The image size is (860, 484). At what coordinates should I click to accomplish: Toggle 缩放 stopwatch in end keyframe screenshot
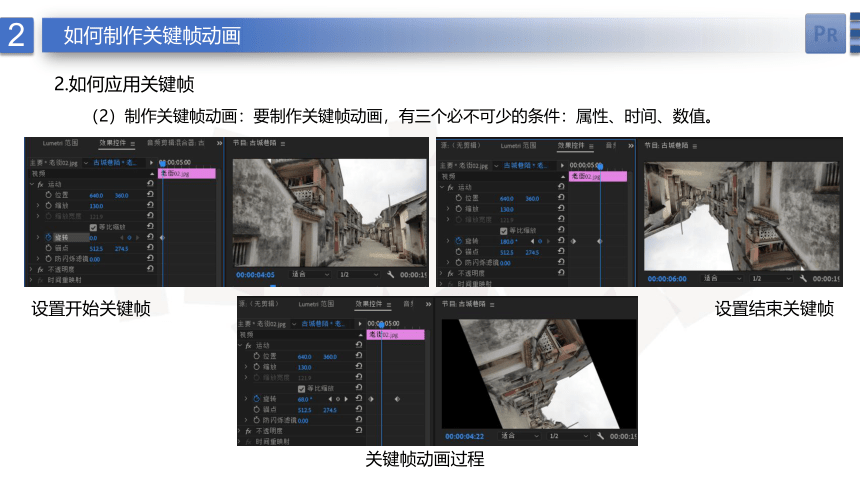(459, 209)
